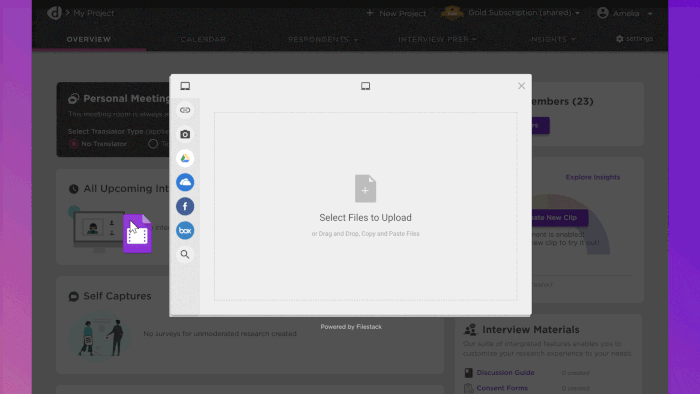Expand the Interview Prep menu
The width and height of the screenshot is (700, 394).
(437, 39)
